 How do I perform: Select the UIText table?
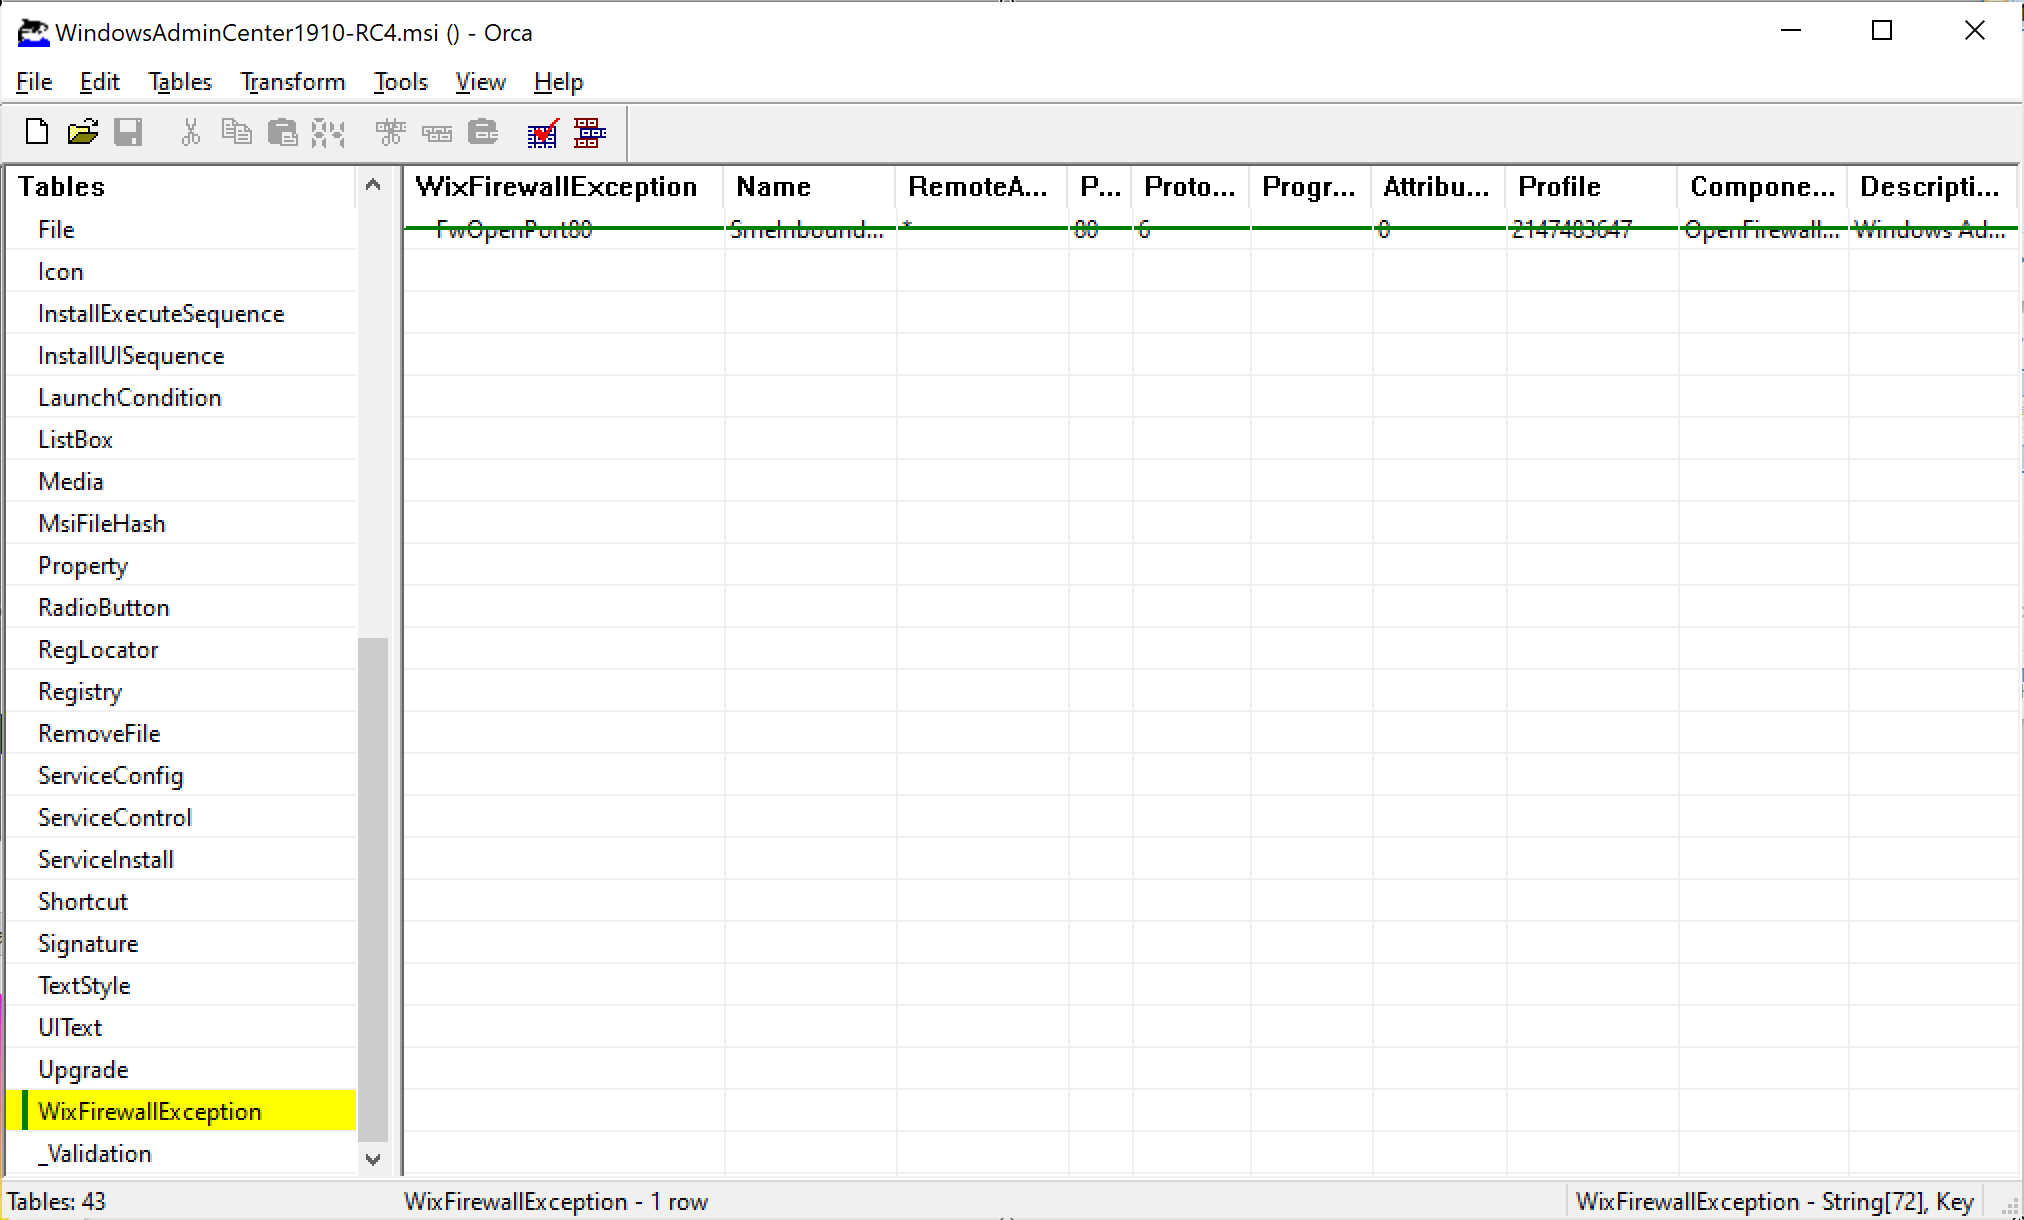pos(182,1027)
